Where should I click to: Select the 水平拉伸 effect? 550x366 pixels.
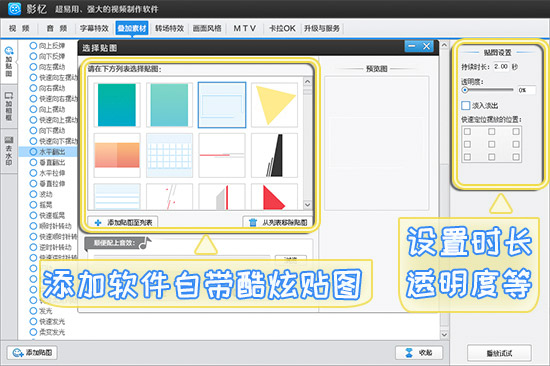48,173
